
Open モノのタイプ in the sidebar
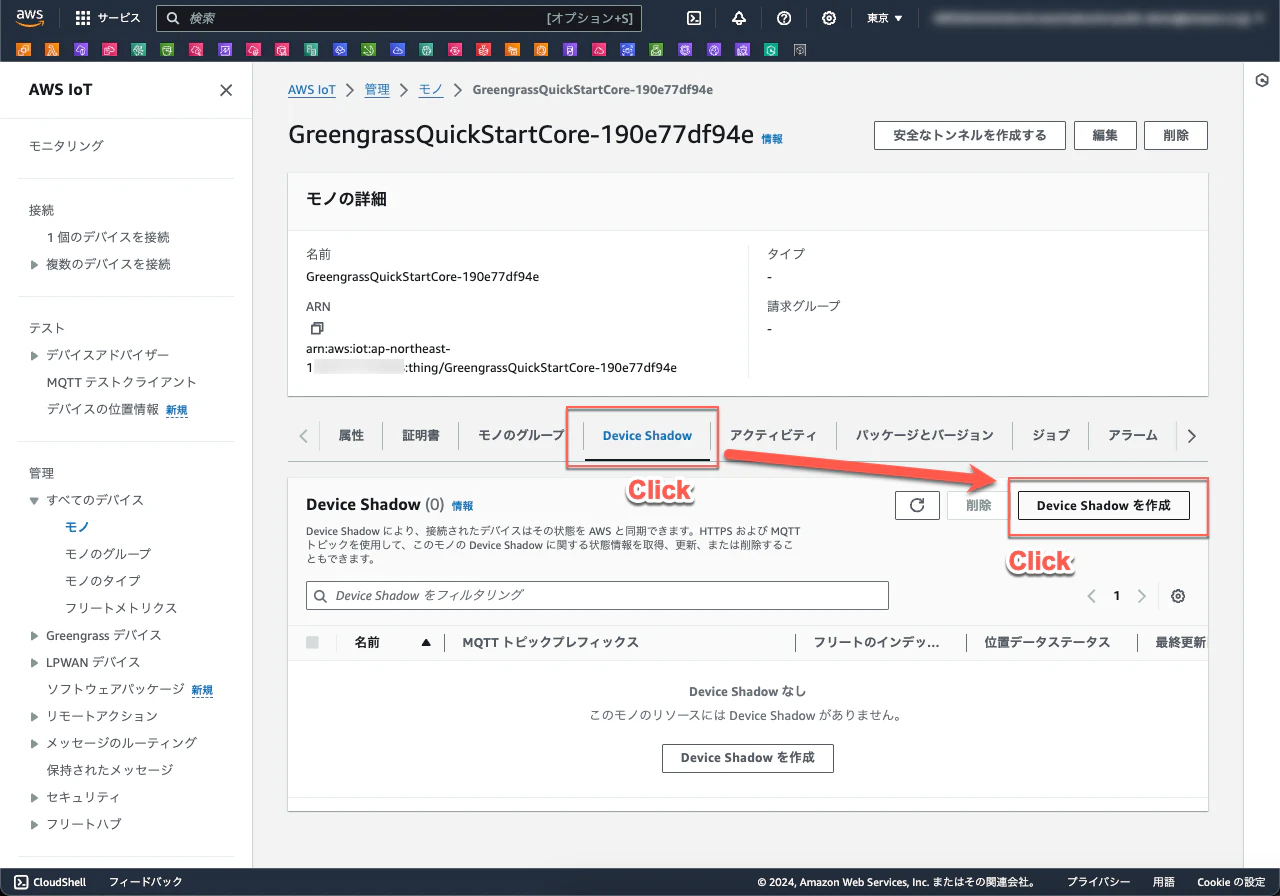102,581
